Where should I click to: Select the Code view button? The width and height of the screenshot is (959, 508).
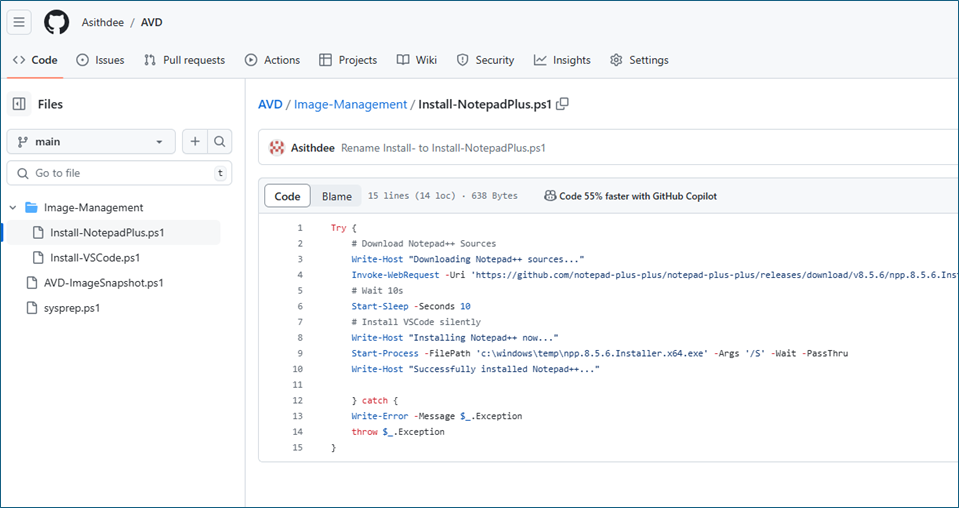[287, 196]
